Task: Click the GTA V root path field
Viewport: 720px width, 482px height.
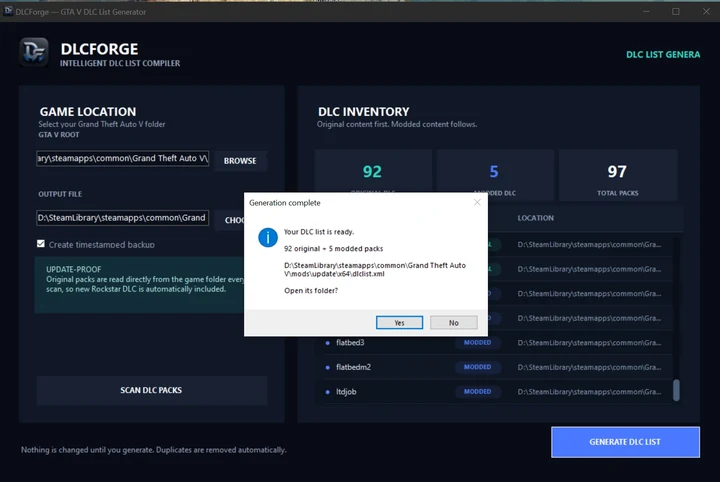Action: (x=123, y=158)
